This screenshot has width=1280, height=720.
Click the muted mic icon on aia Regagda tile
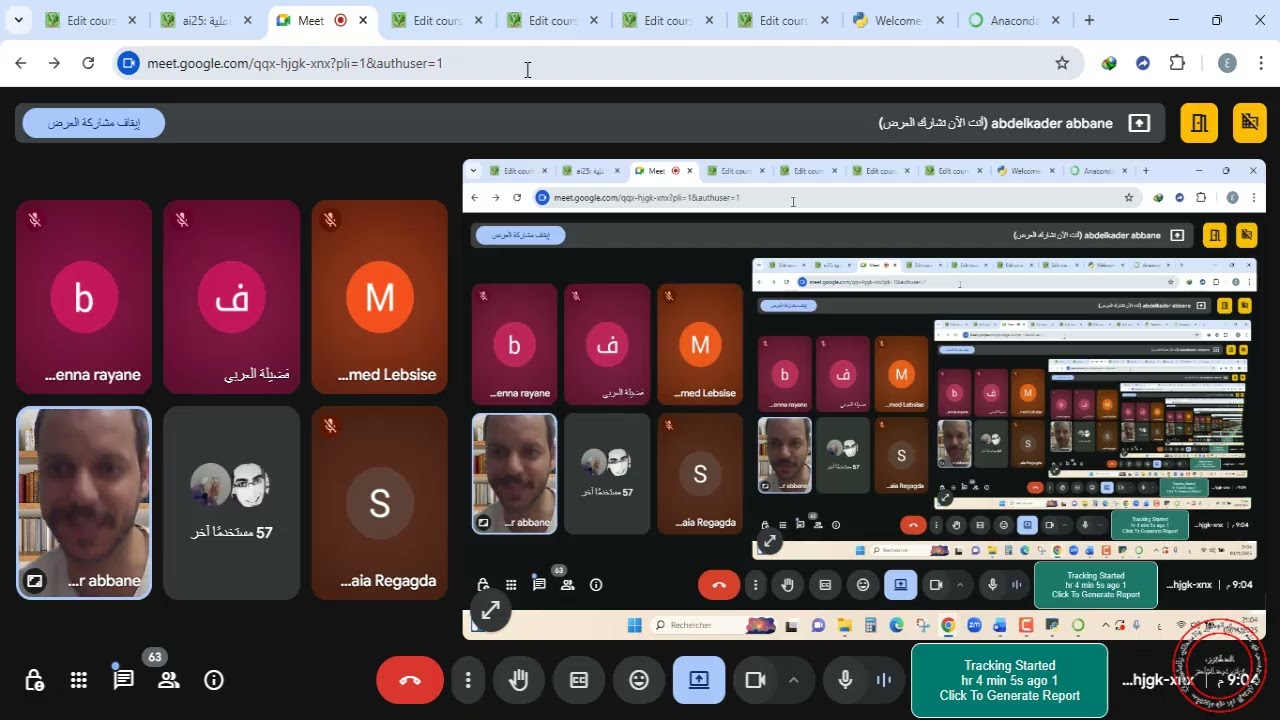(x=330, y=425)
